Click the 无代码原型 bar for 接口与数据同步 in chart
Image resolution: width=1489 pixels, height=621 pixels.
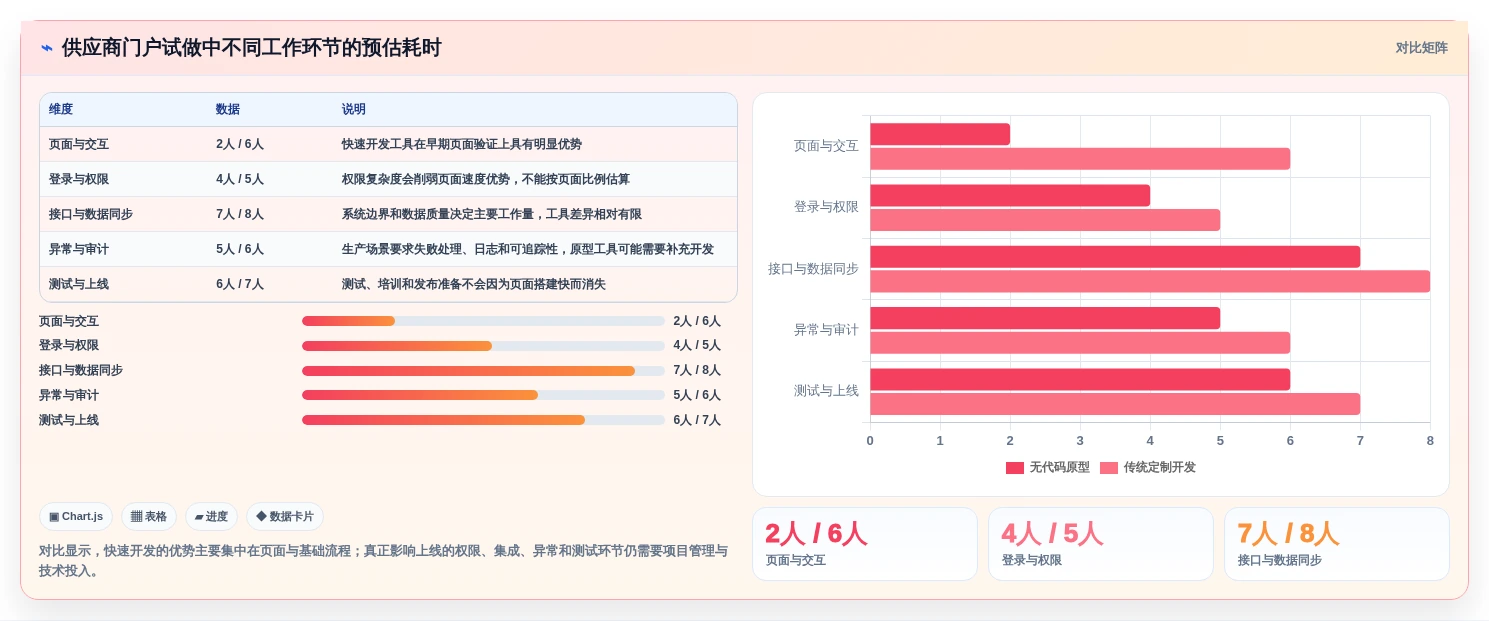pos(1115,257)
